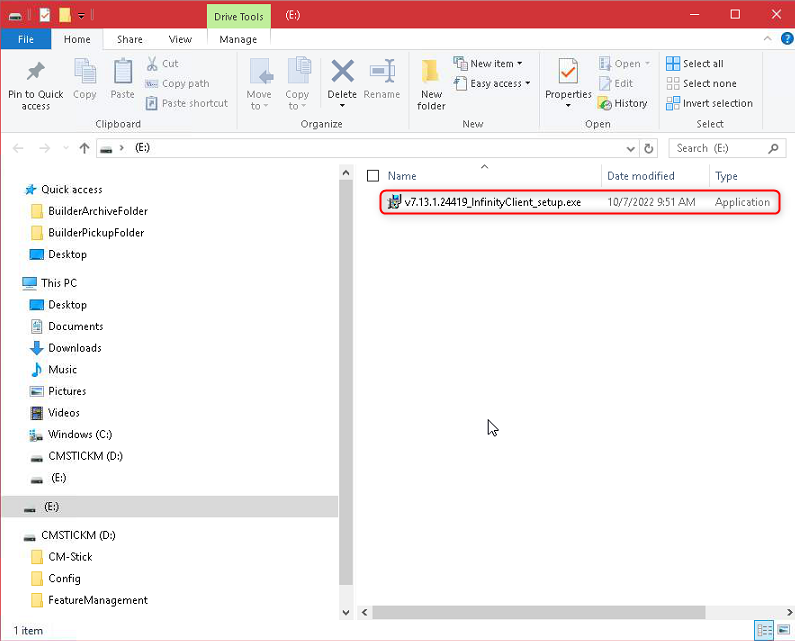Select Windows (C:) drive

pyautogui.click(x=80, y=435)
